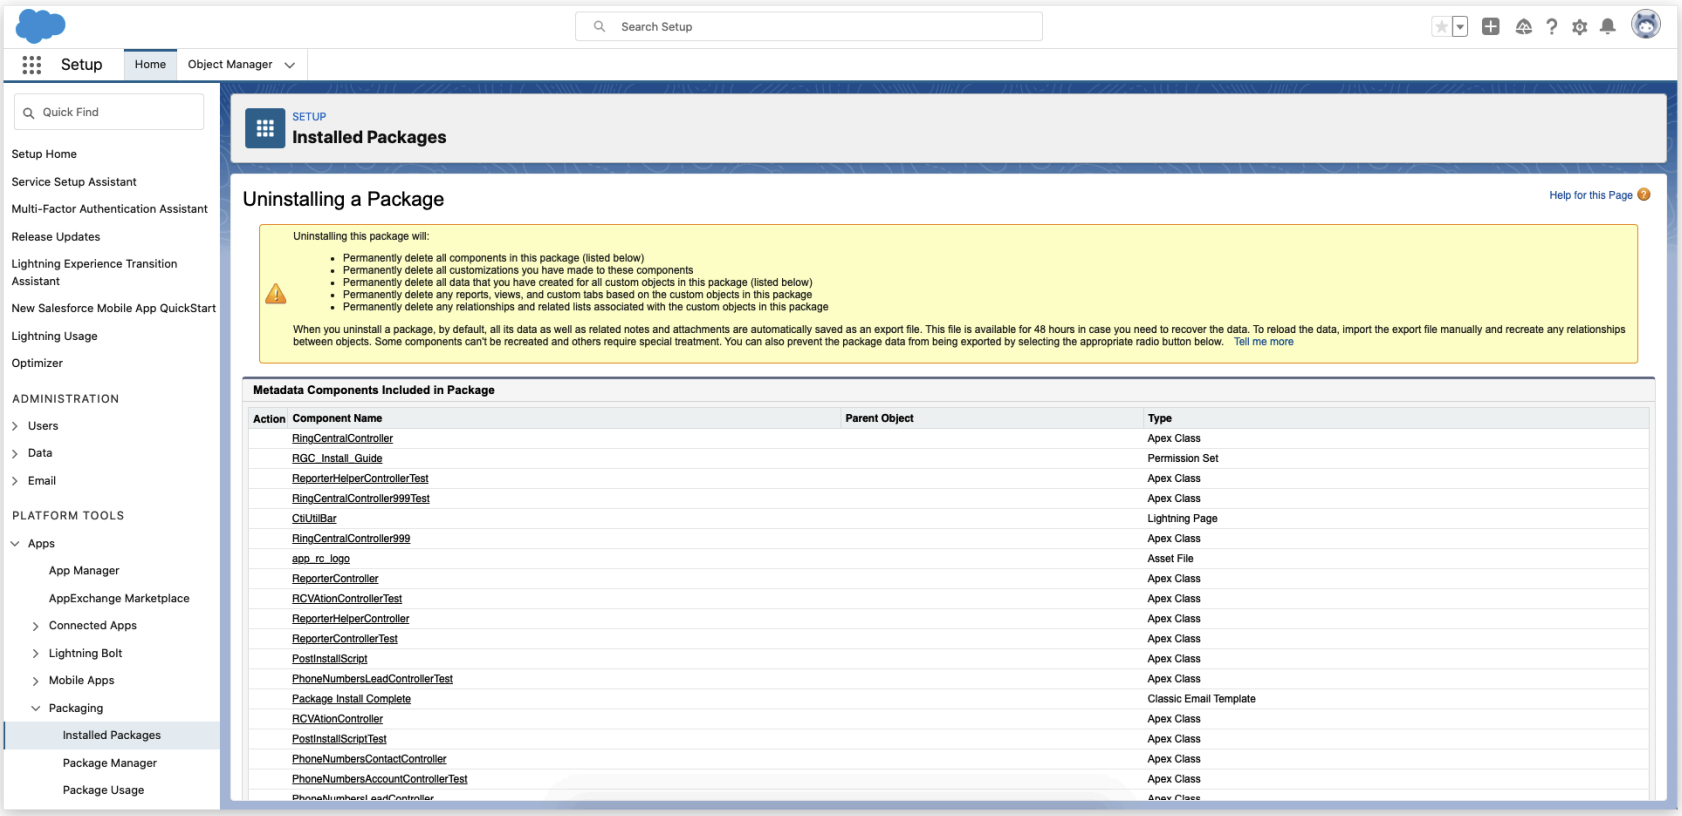The image size is (1682, 816).
Task: Click the Help for this Page question icon
Action: pos(1644,195)
